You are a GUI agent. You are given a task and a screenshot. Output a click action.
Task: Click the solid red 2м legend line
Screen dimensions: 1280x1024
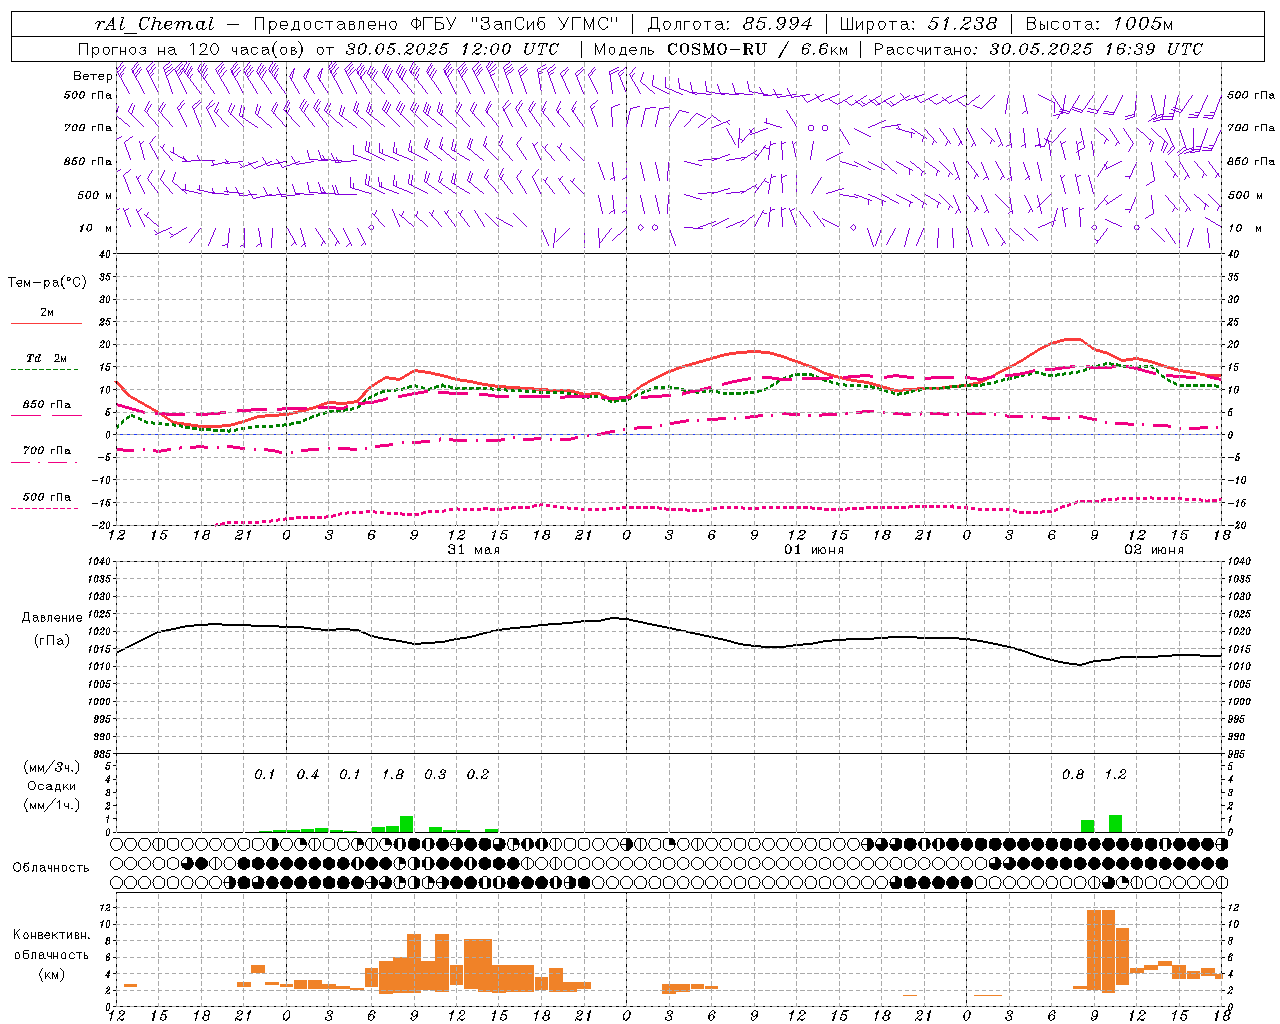[46, 323]
